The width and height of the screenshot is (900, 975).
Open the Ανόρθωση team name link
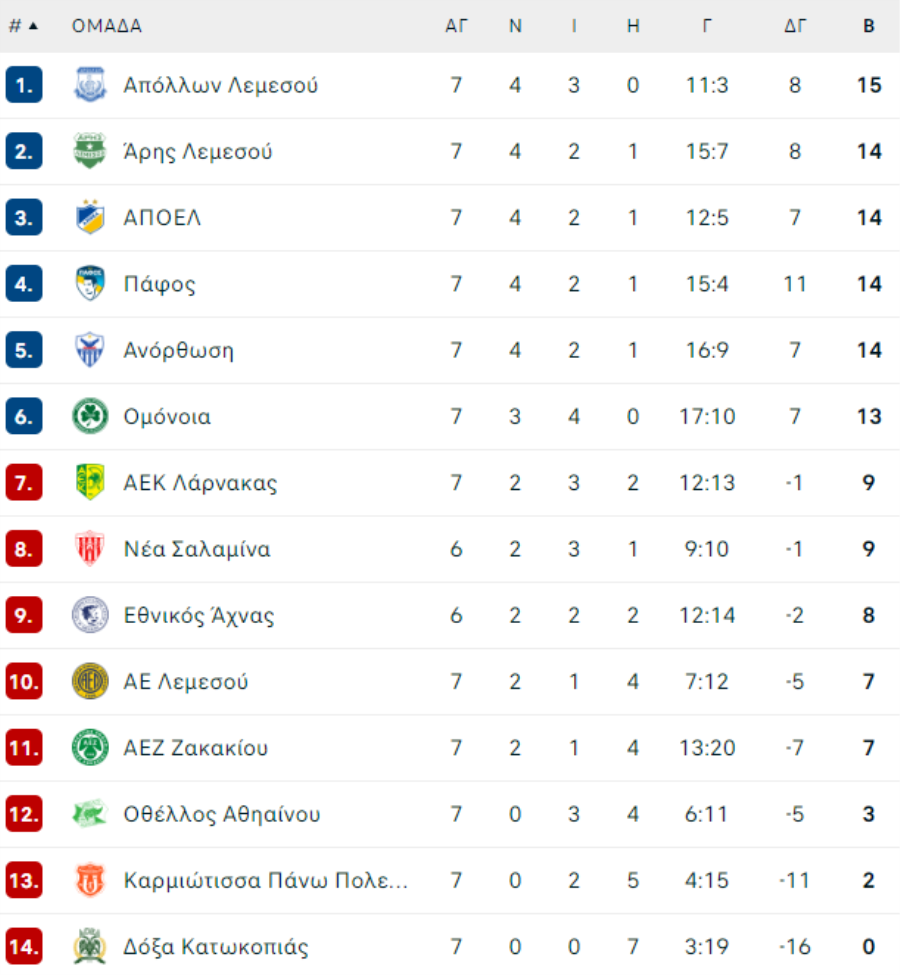(x=179, y=350)
